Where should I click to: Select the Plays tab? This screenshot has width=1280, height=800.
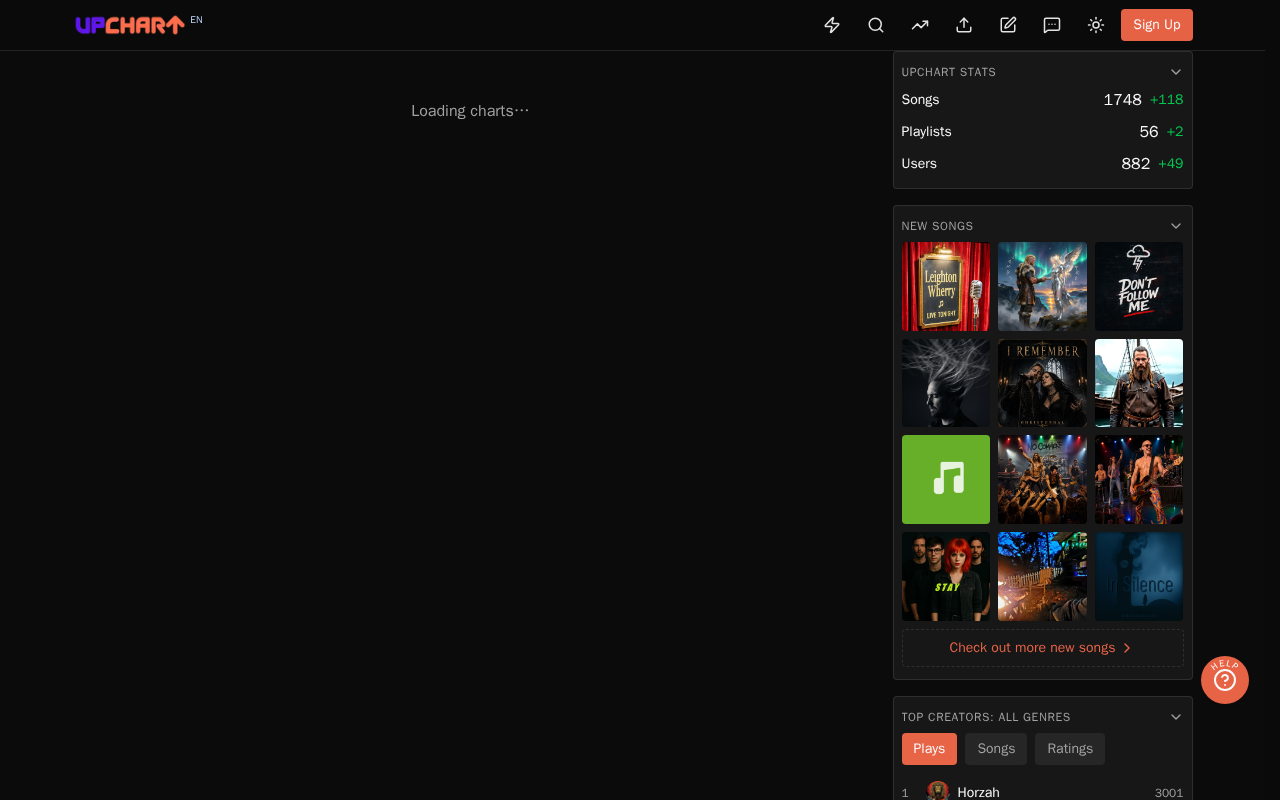pyautogui.click(x=929, y=749)
